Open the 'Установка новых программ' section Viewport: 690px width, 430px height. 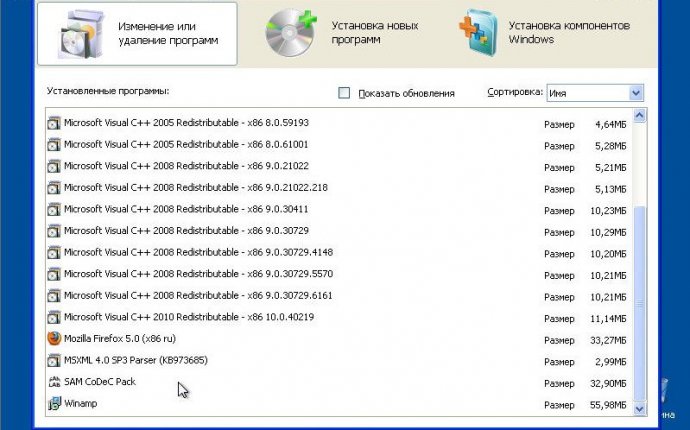click(341, 33)
